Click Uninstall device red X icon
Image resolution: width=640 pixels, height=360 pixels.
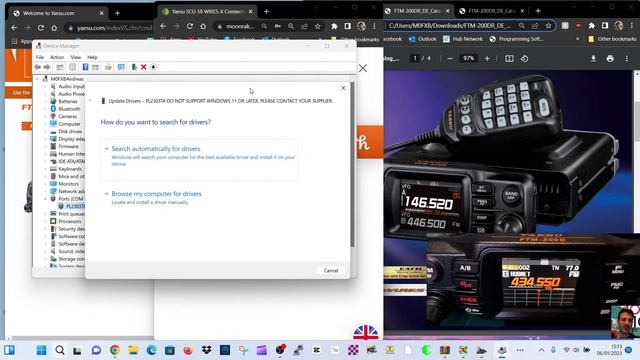(144, 67)
